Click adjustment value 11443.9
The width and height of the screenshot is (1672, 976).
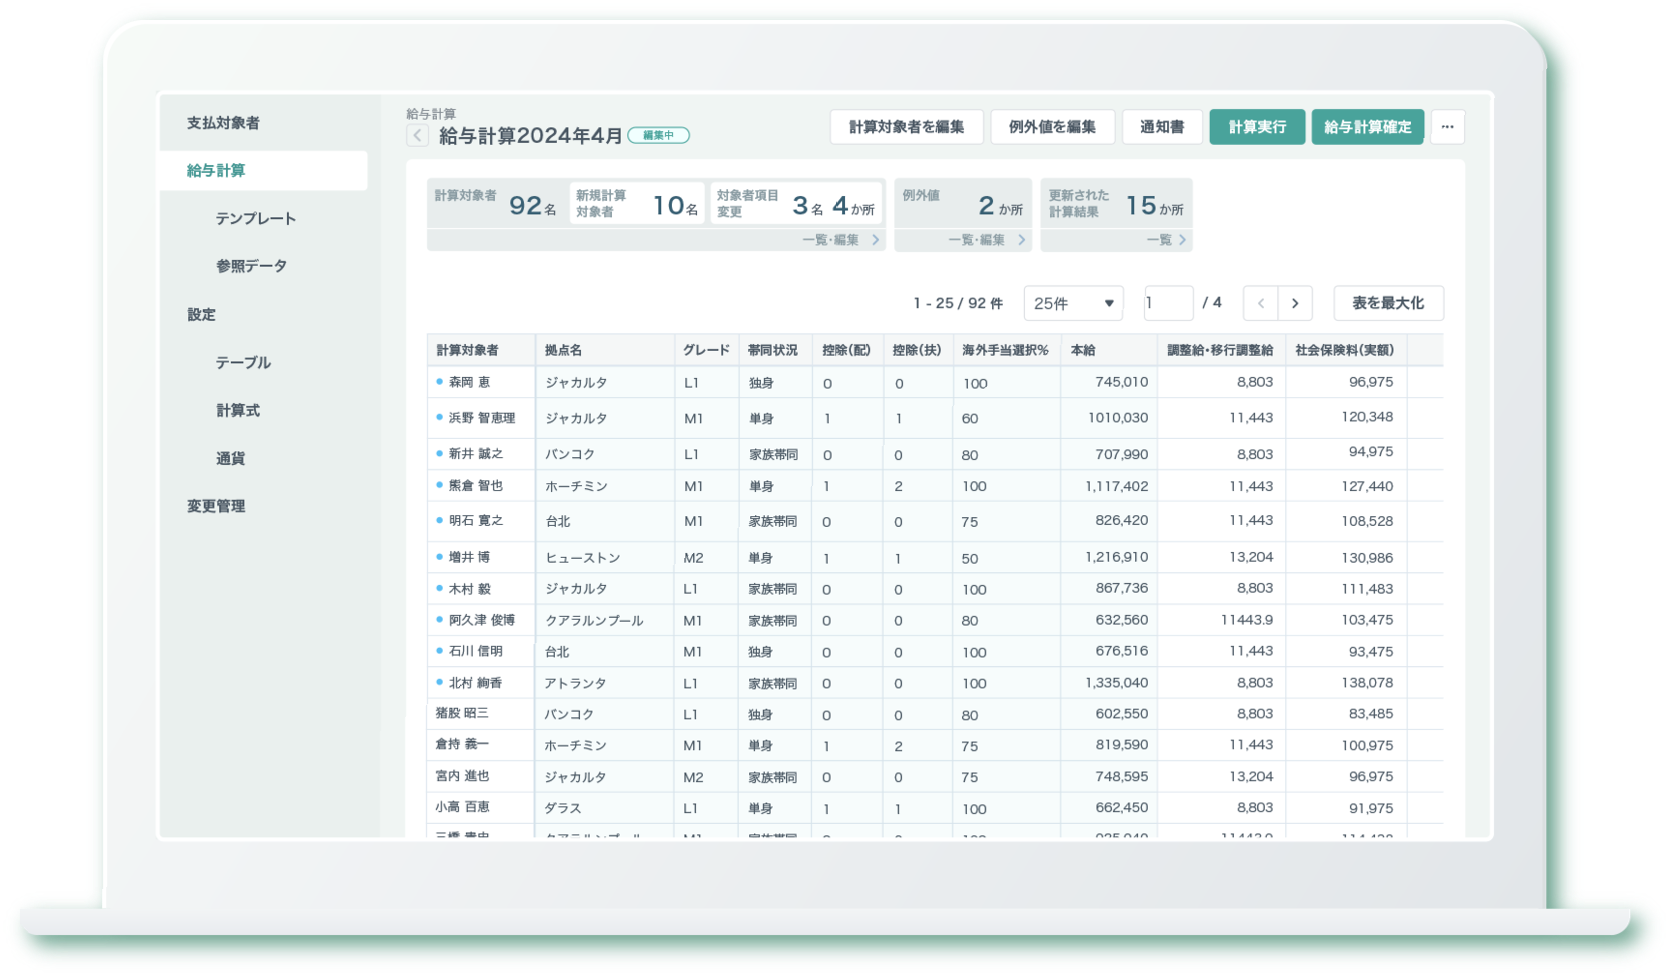coord(1246,620)
